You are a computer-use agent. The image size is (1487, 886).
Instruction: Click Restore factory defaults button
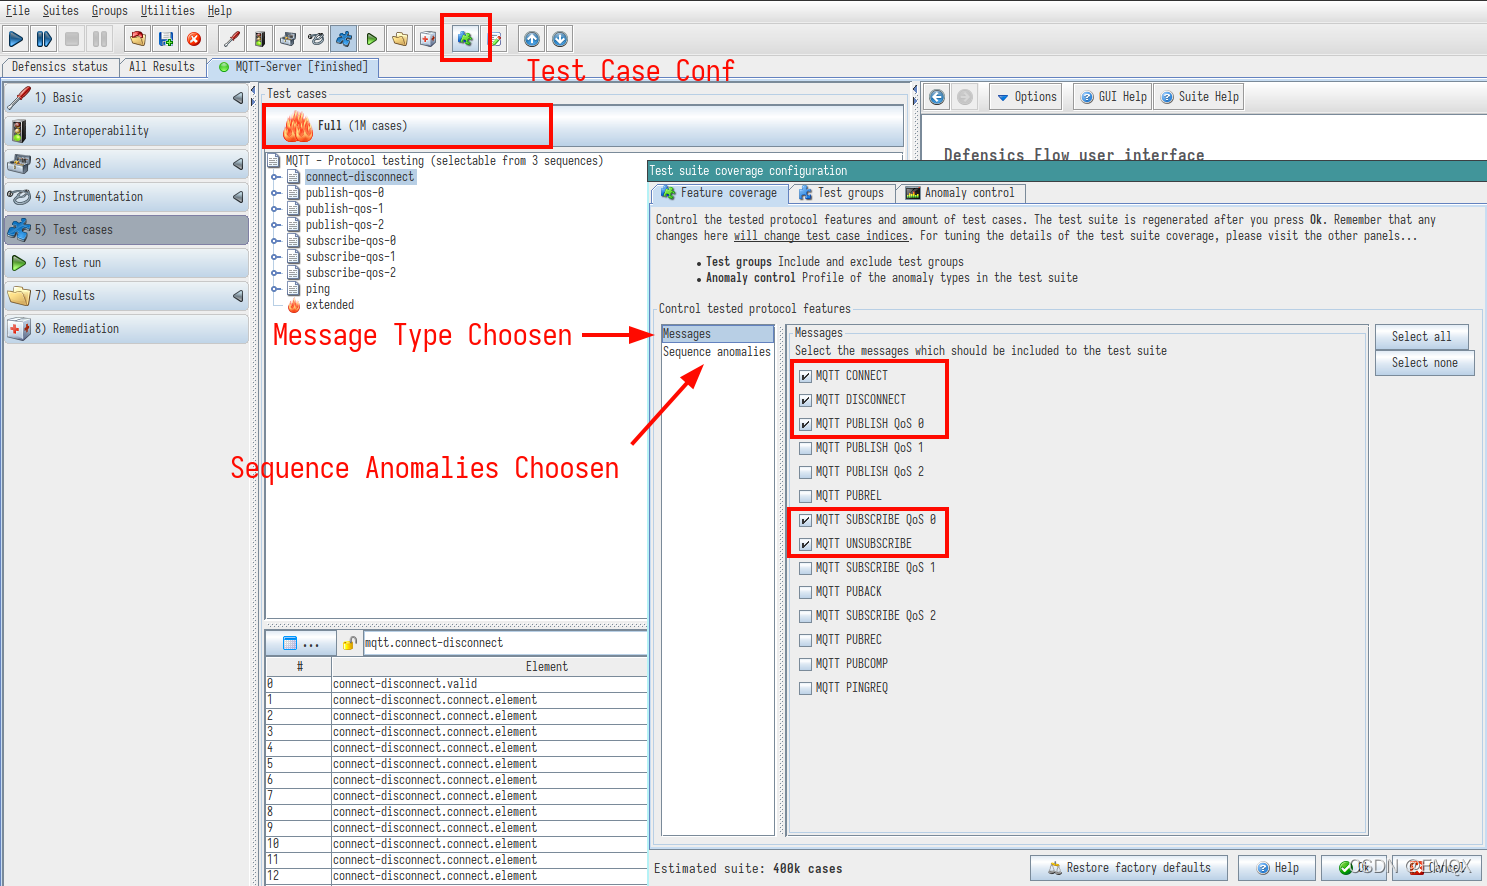coord(1129,868)
